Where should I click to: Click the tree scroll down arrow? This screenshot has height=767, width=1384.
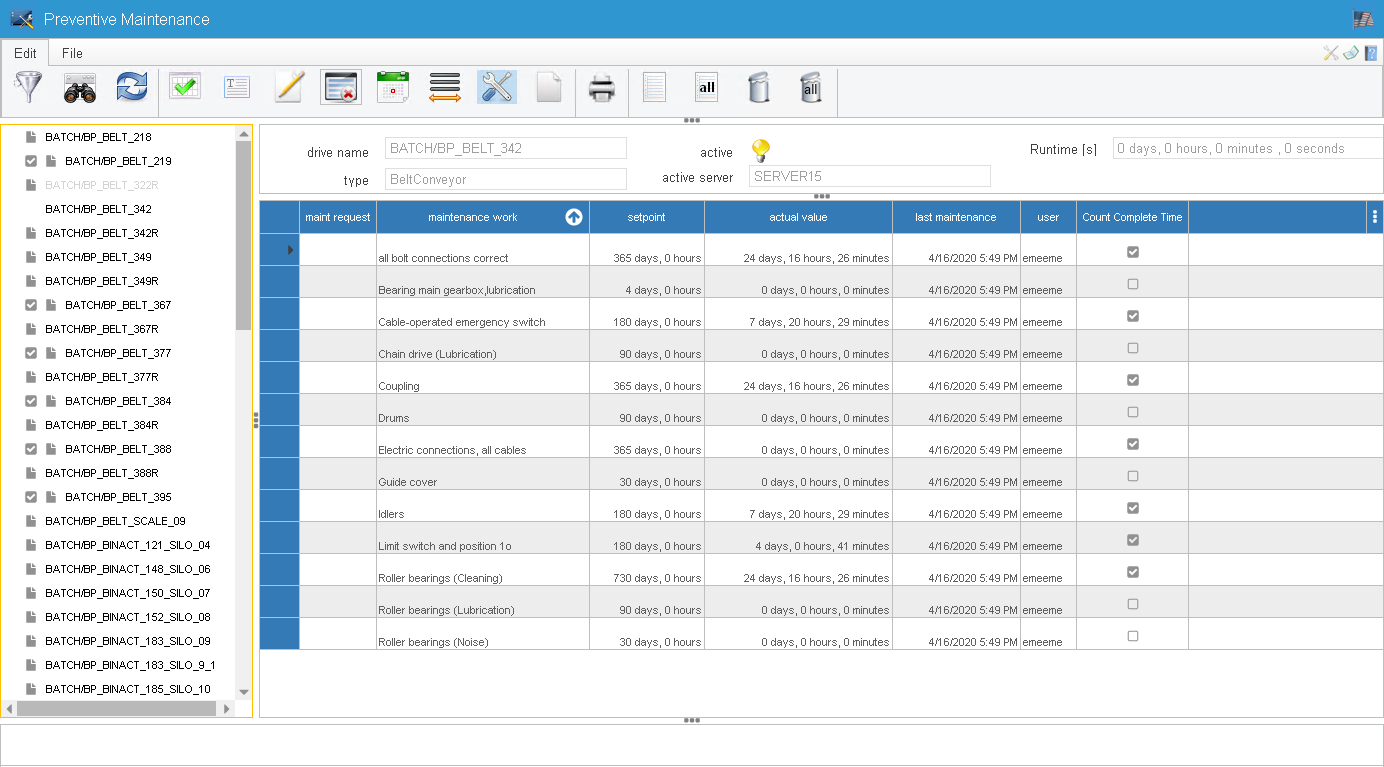click(244, 692)
